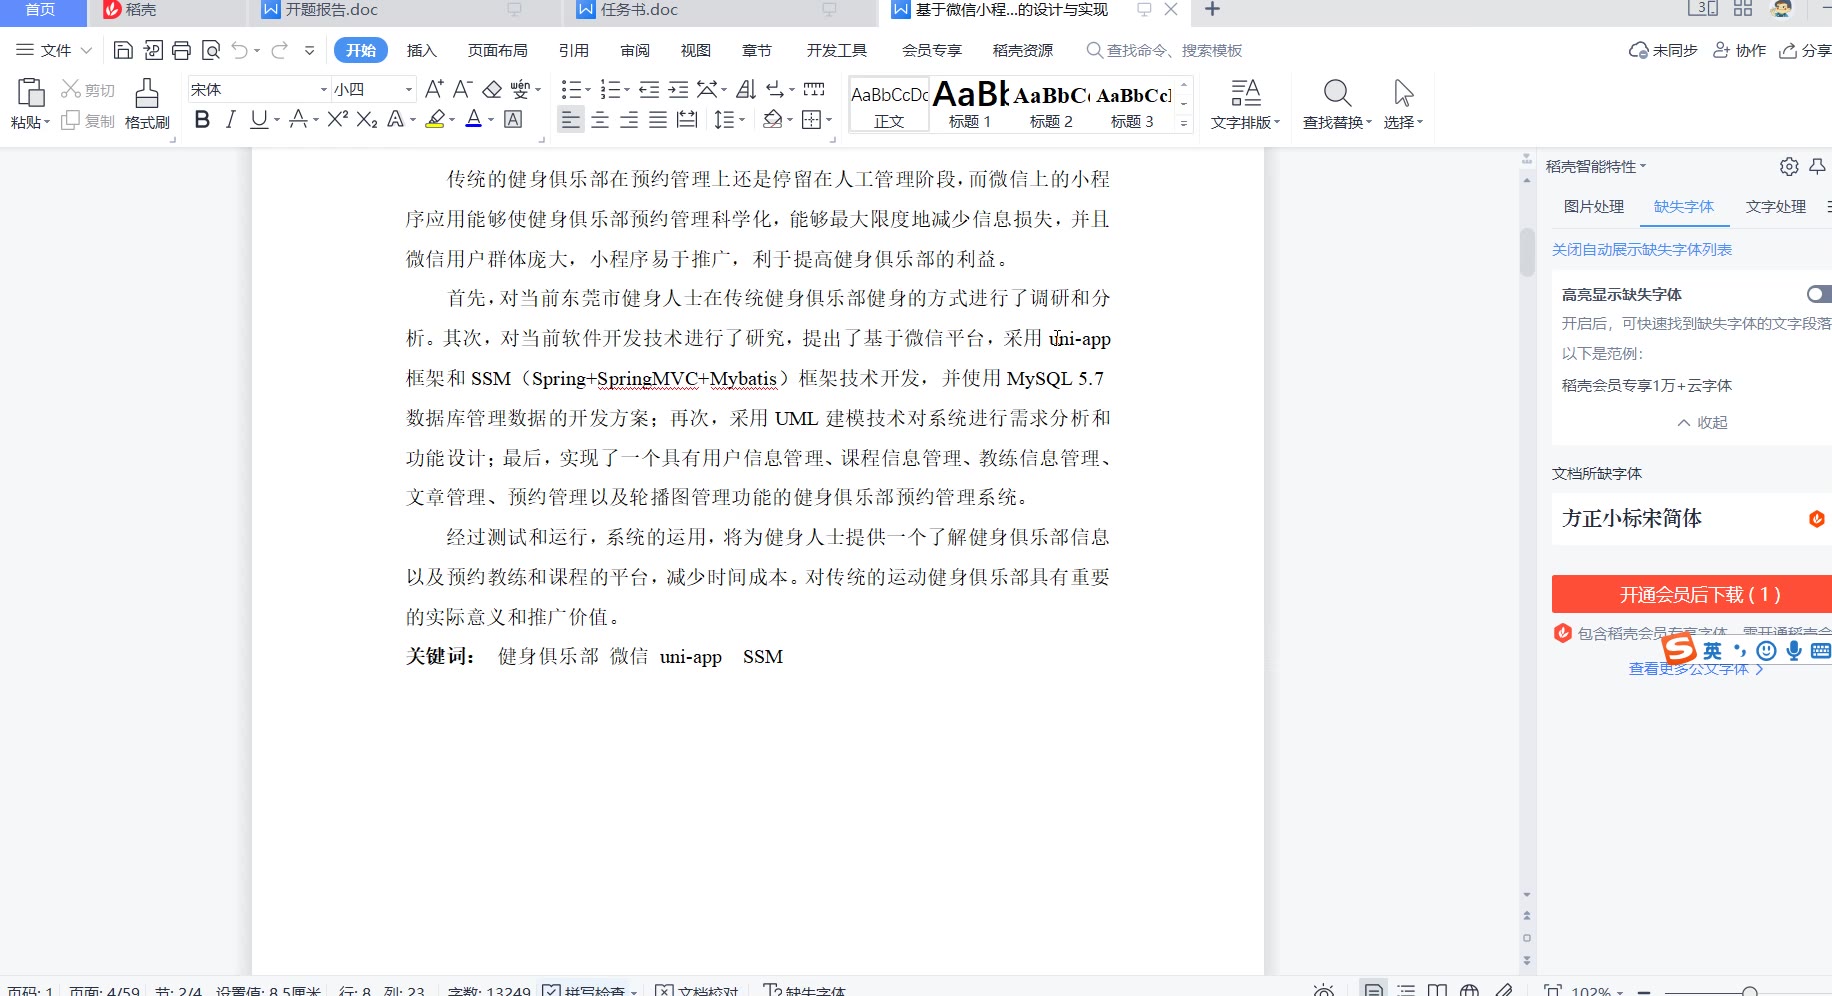Apply yellow text highlight color
Screen dimensions: 1832x996
click(434, 119)
